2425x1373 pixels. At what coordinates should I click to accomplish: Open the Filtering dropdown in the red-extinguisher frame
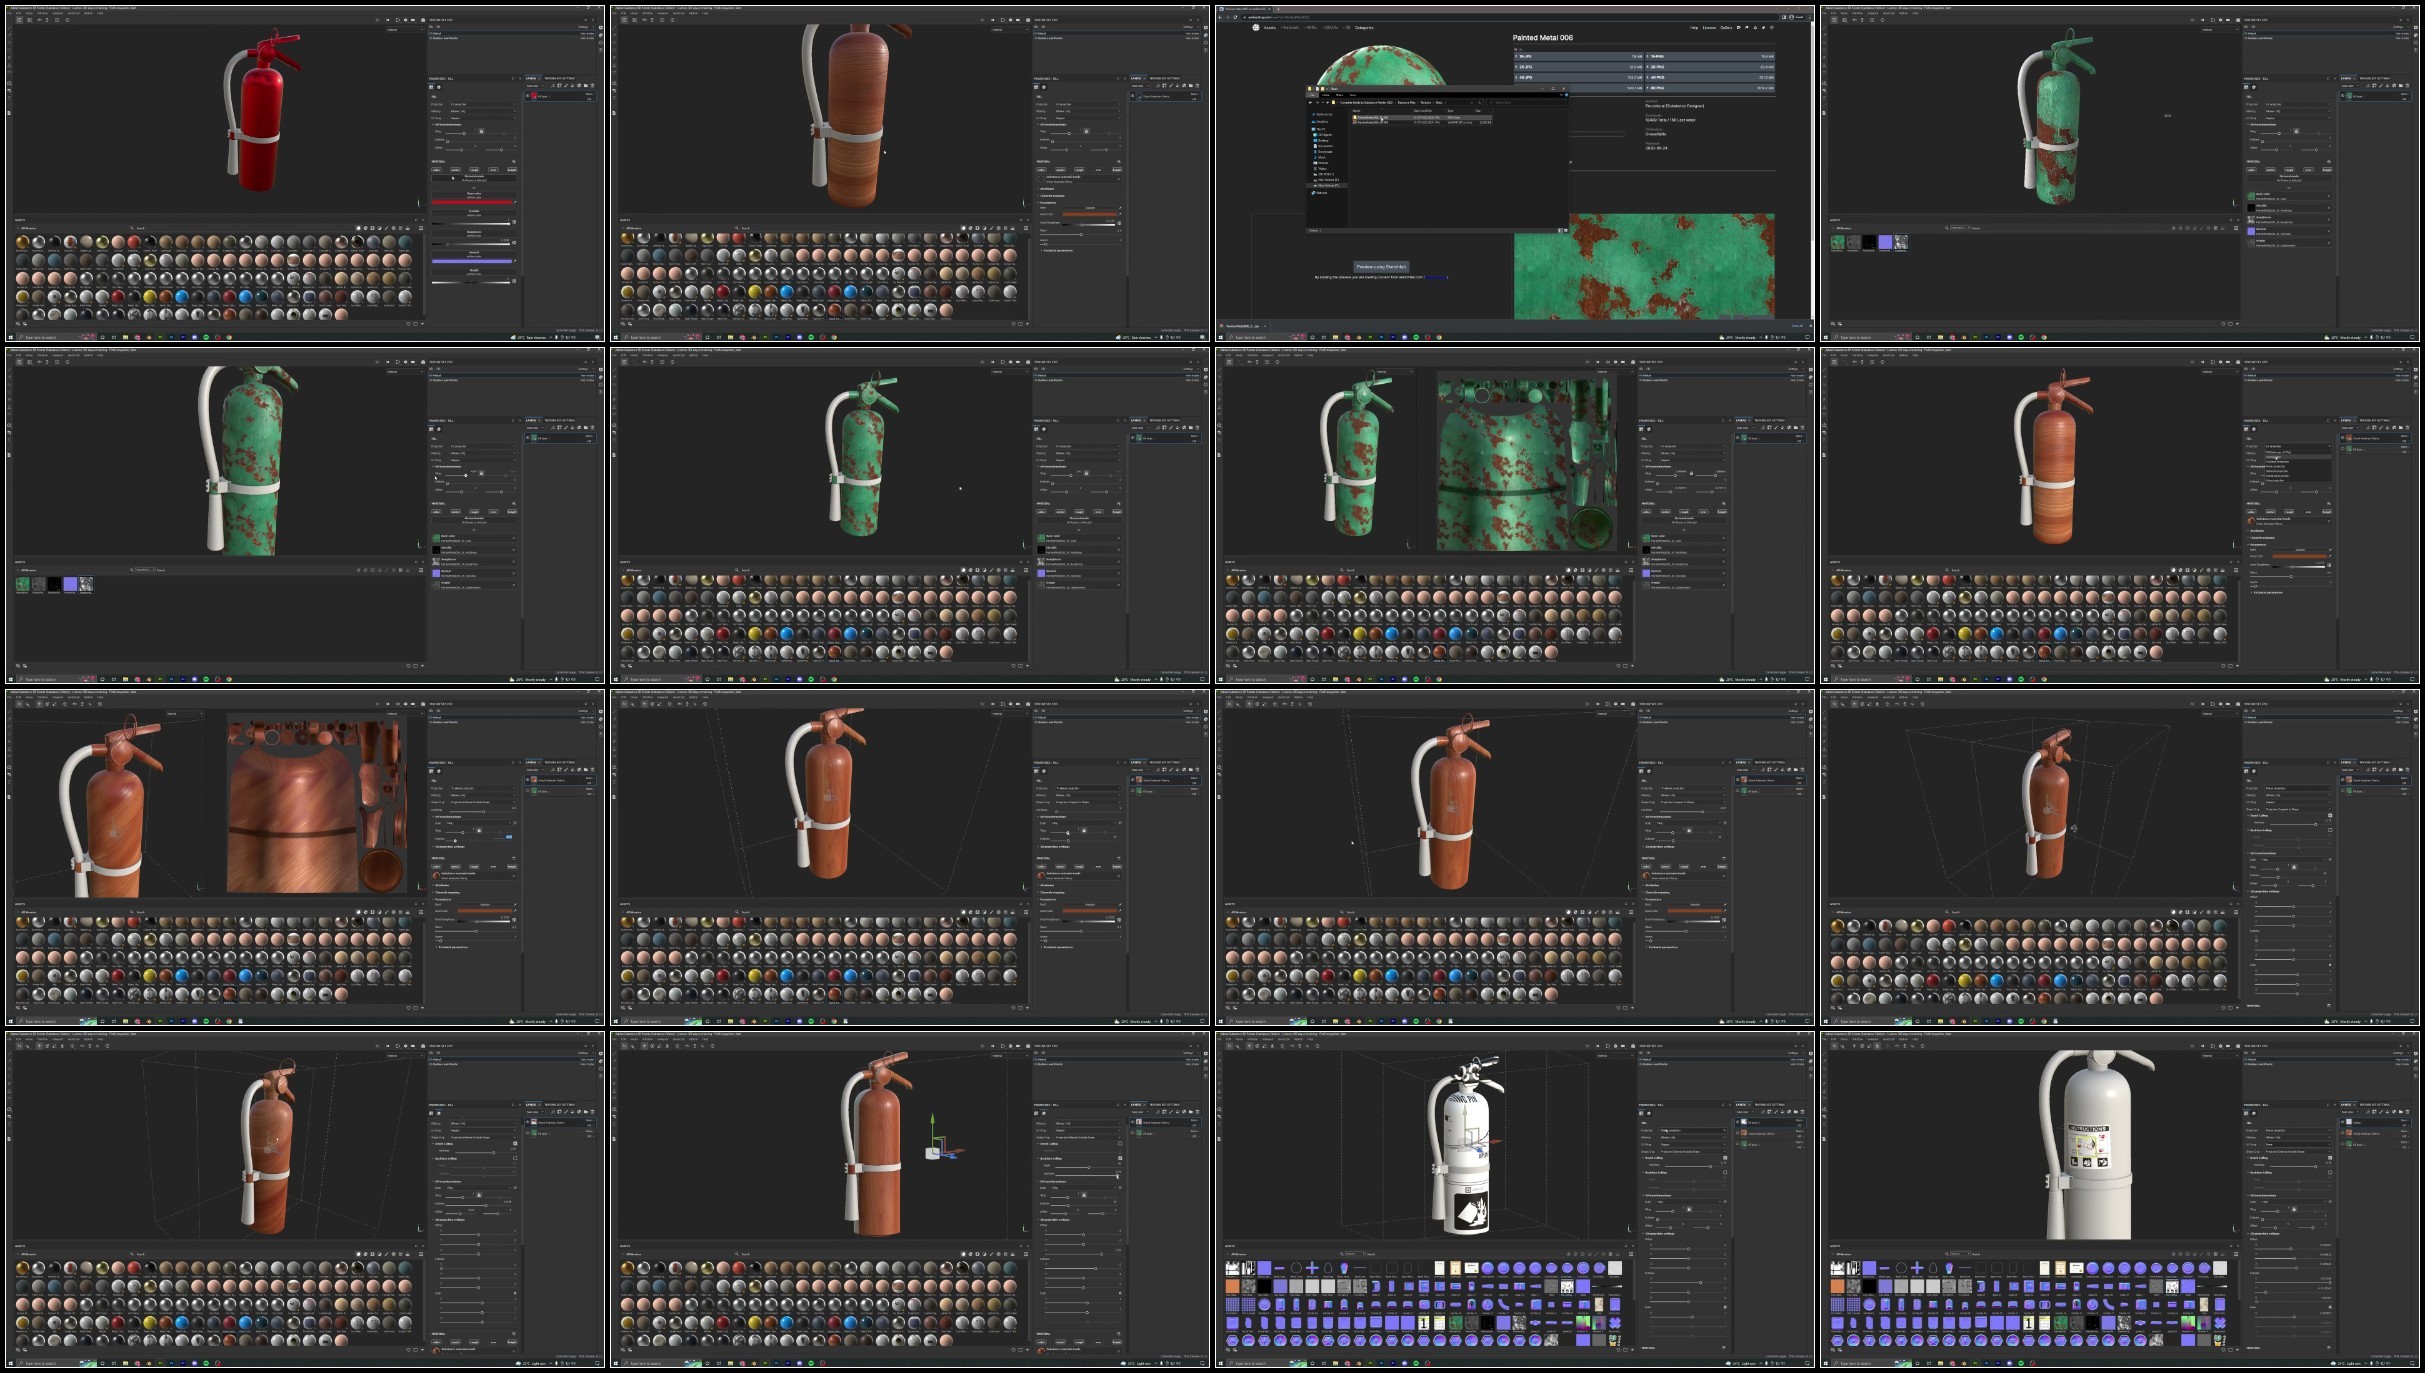[483, 111]
